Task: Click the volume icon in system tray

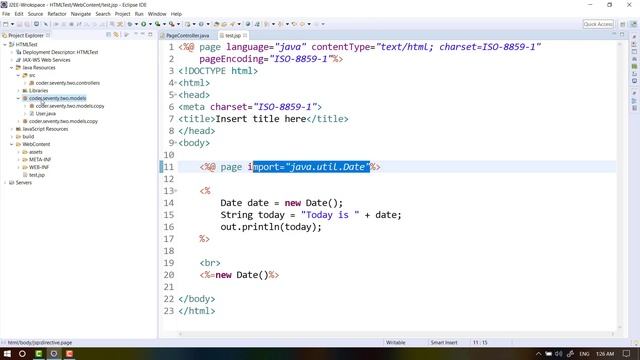Action: click(559, 354)
